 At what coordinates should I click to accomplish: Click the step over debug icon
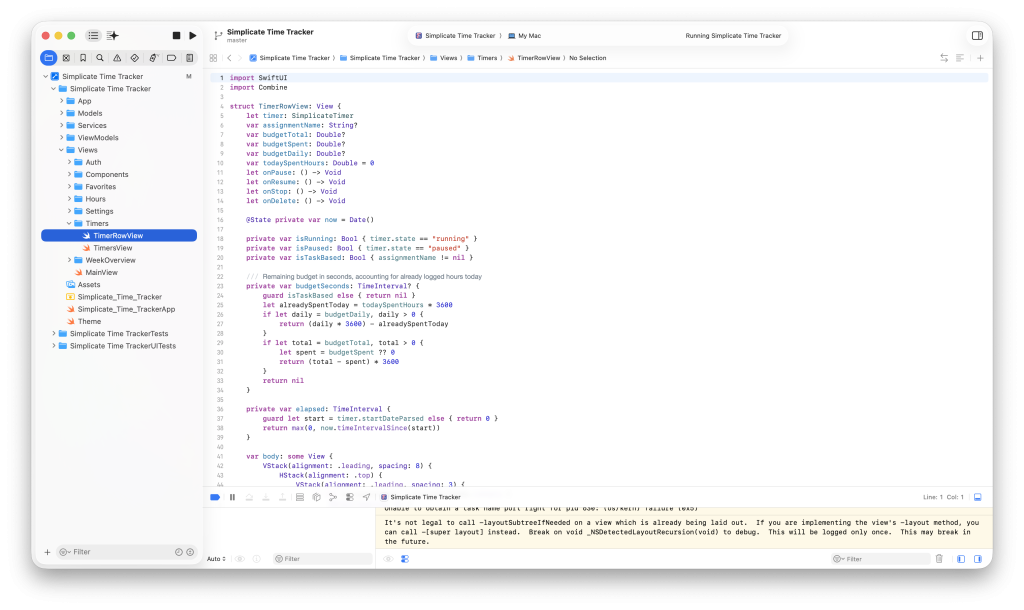(249, 497)
